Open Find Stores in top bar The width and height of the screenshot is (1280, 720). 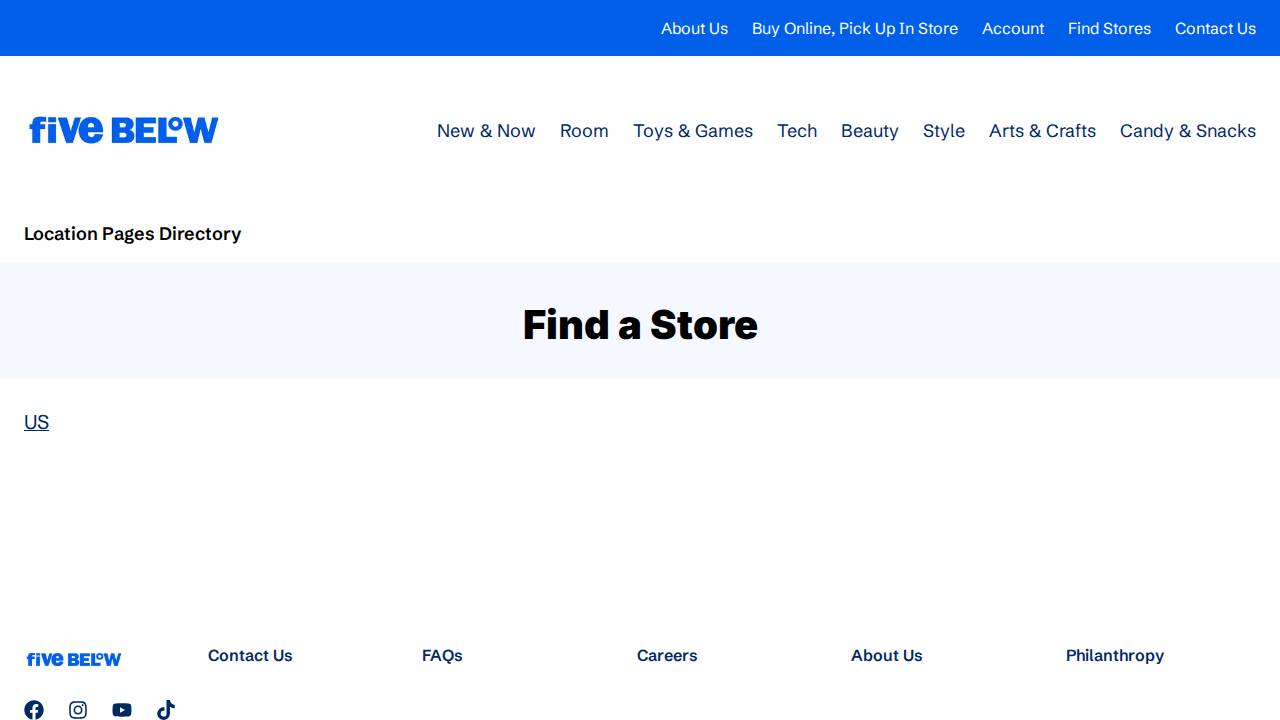(1109, 28)
